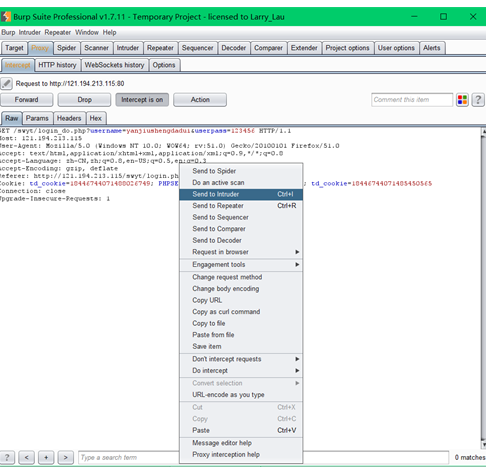Viewport: 486px width, 467px height.
Task: Switch to the Target tab
Action: (14, 48)
